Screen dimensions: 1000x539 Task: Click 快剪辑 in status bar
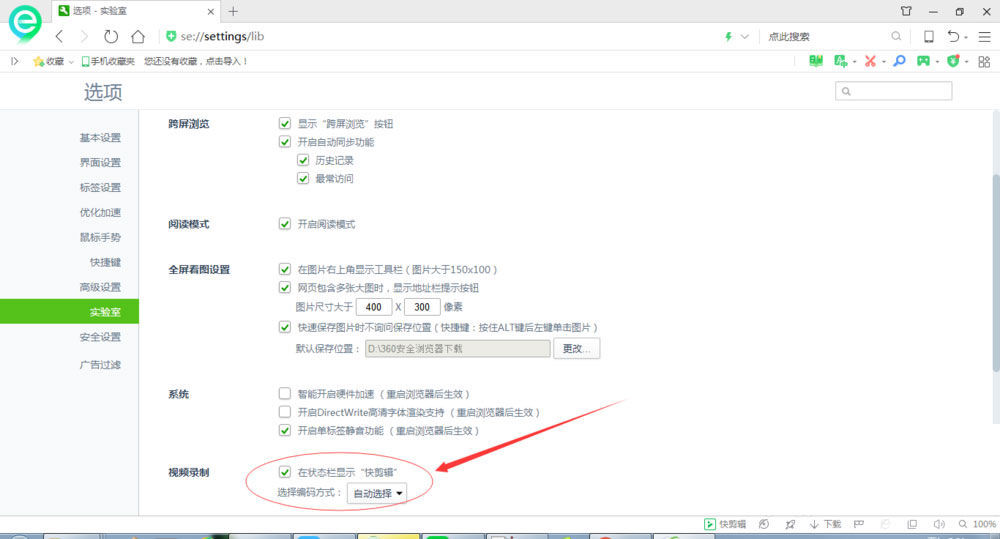click(724, 524)
